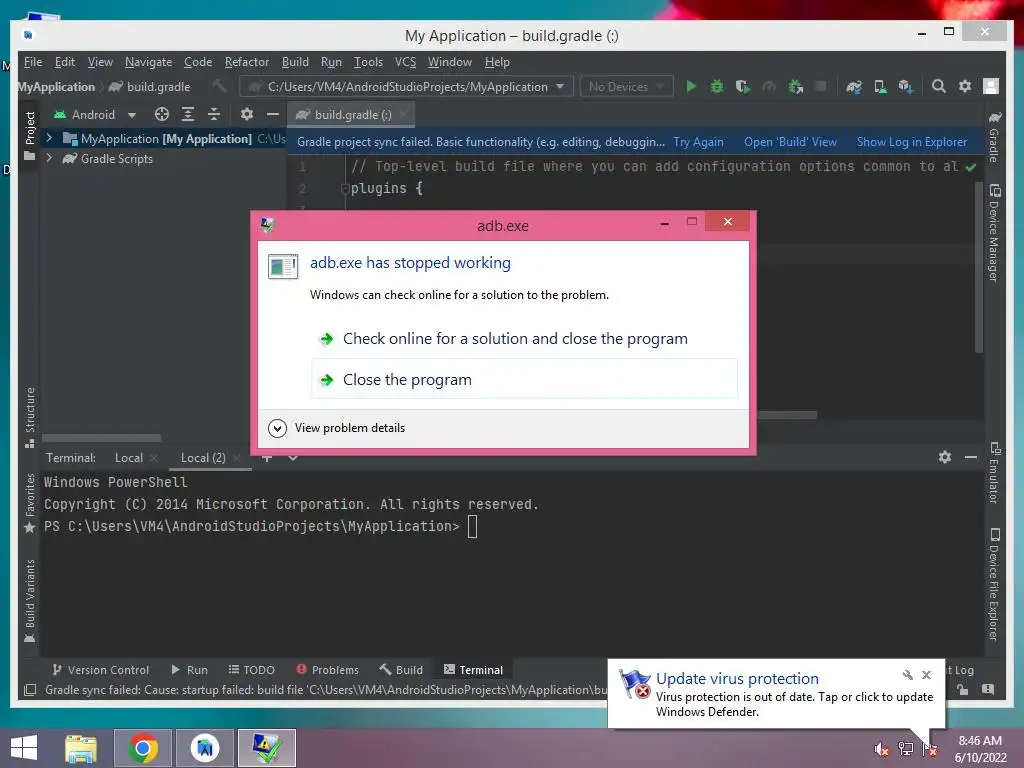
Task: Switch to Local terminal tab
Action: [129, 458]
